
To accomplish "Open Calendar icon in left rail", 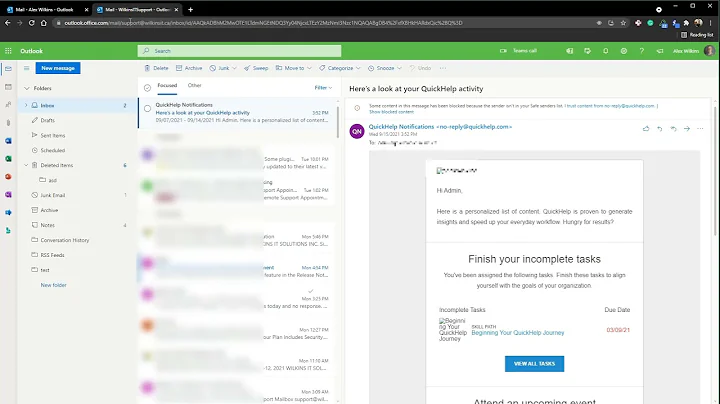I will [x=8, y=87].
